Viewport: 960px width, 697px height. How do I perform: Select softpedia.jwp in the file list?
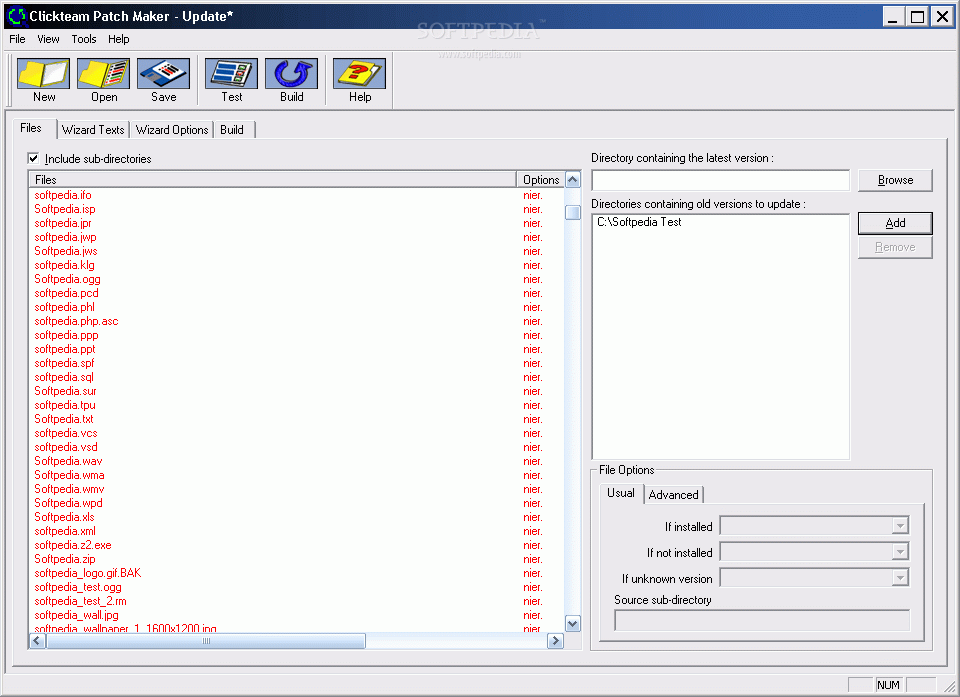pyautogui.click(x=66, y=237)
